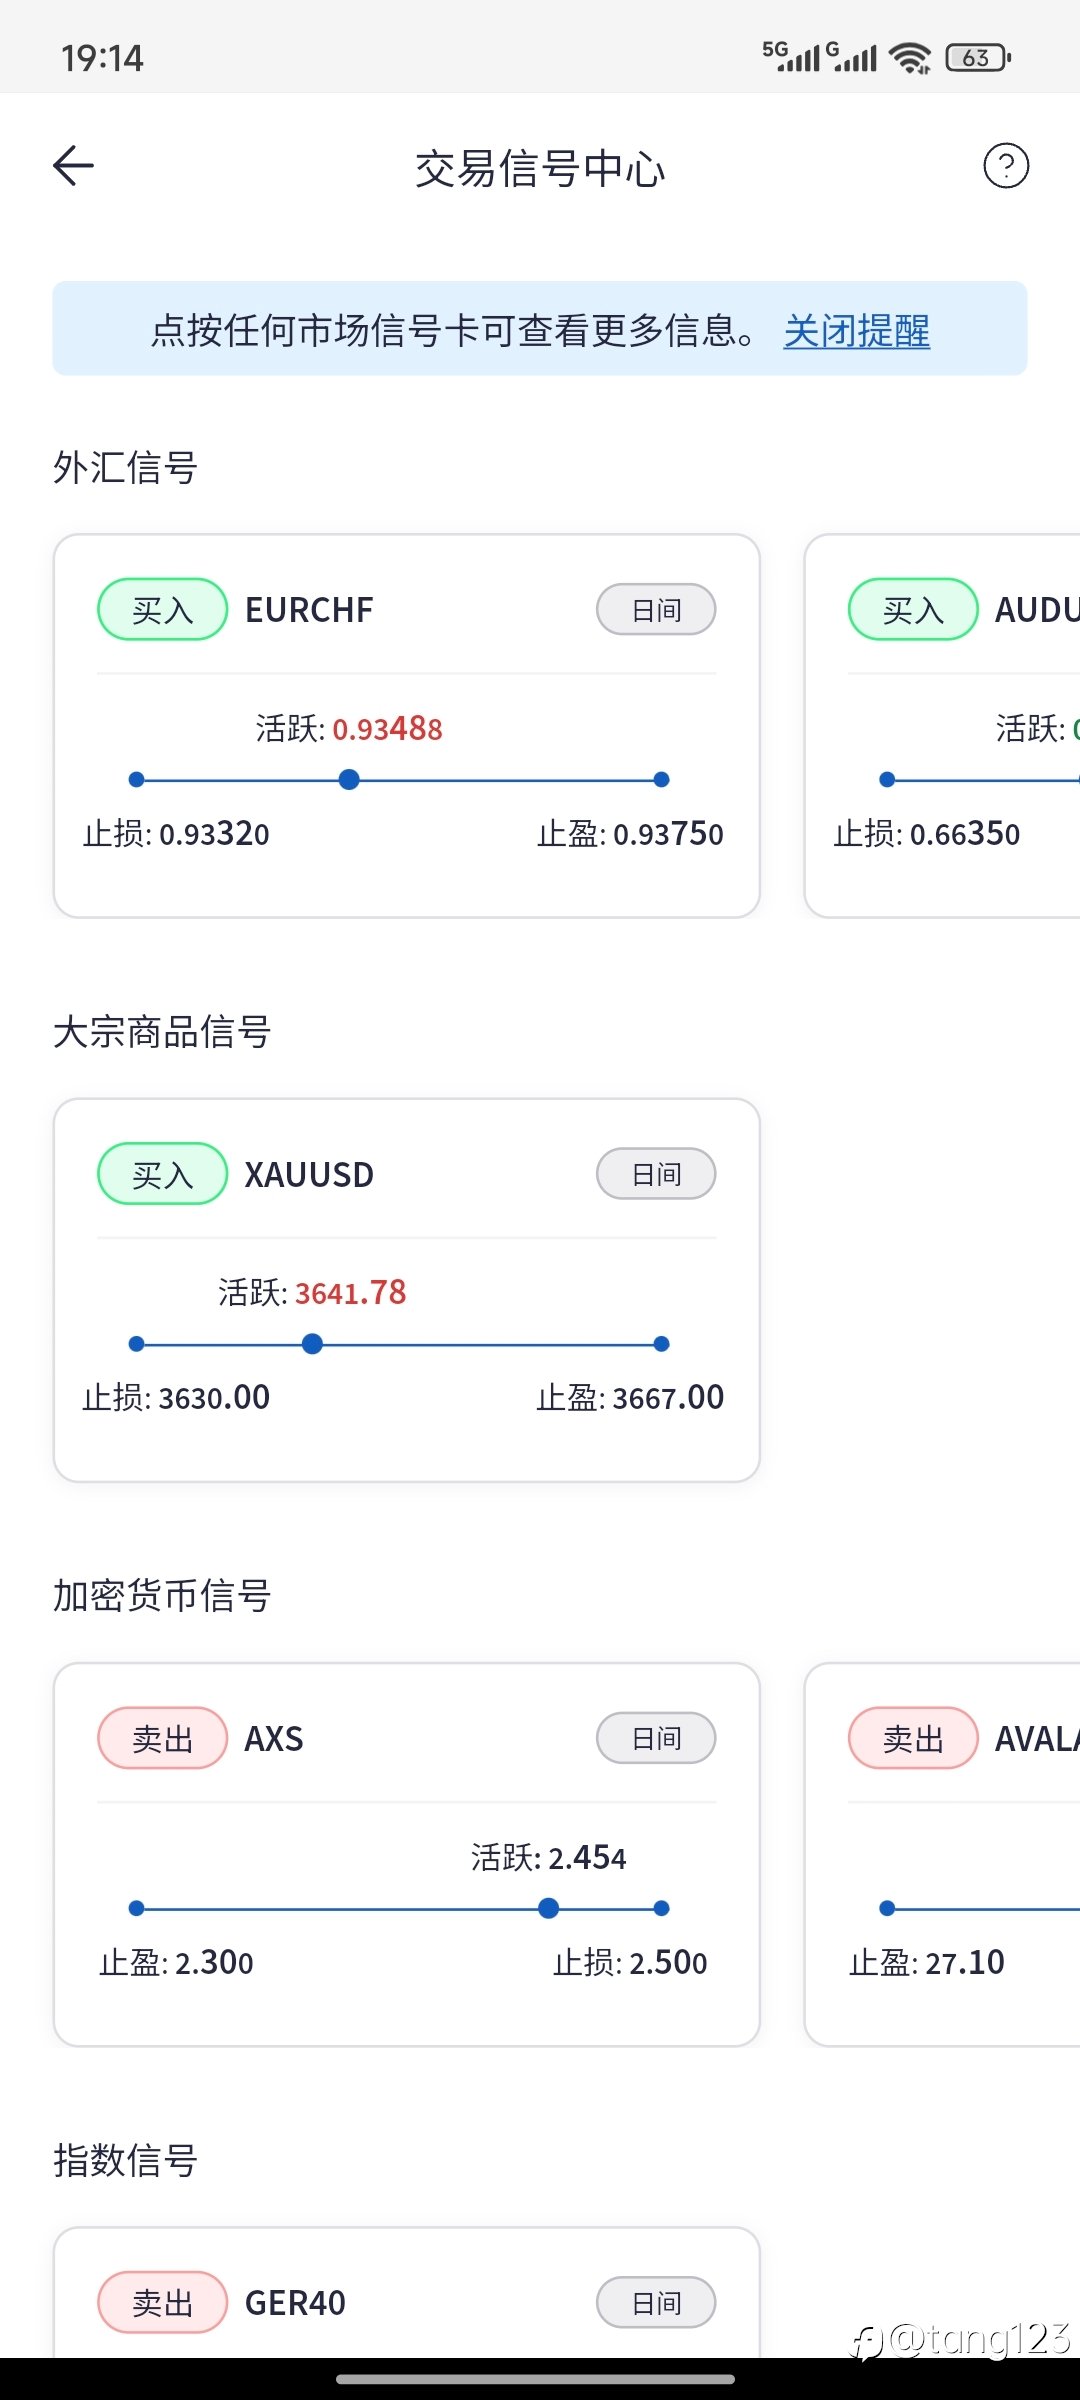1080x2400 pixels.
Task: Click the Wi-Fi status bar icon
Action: (910, 58)
